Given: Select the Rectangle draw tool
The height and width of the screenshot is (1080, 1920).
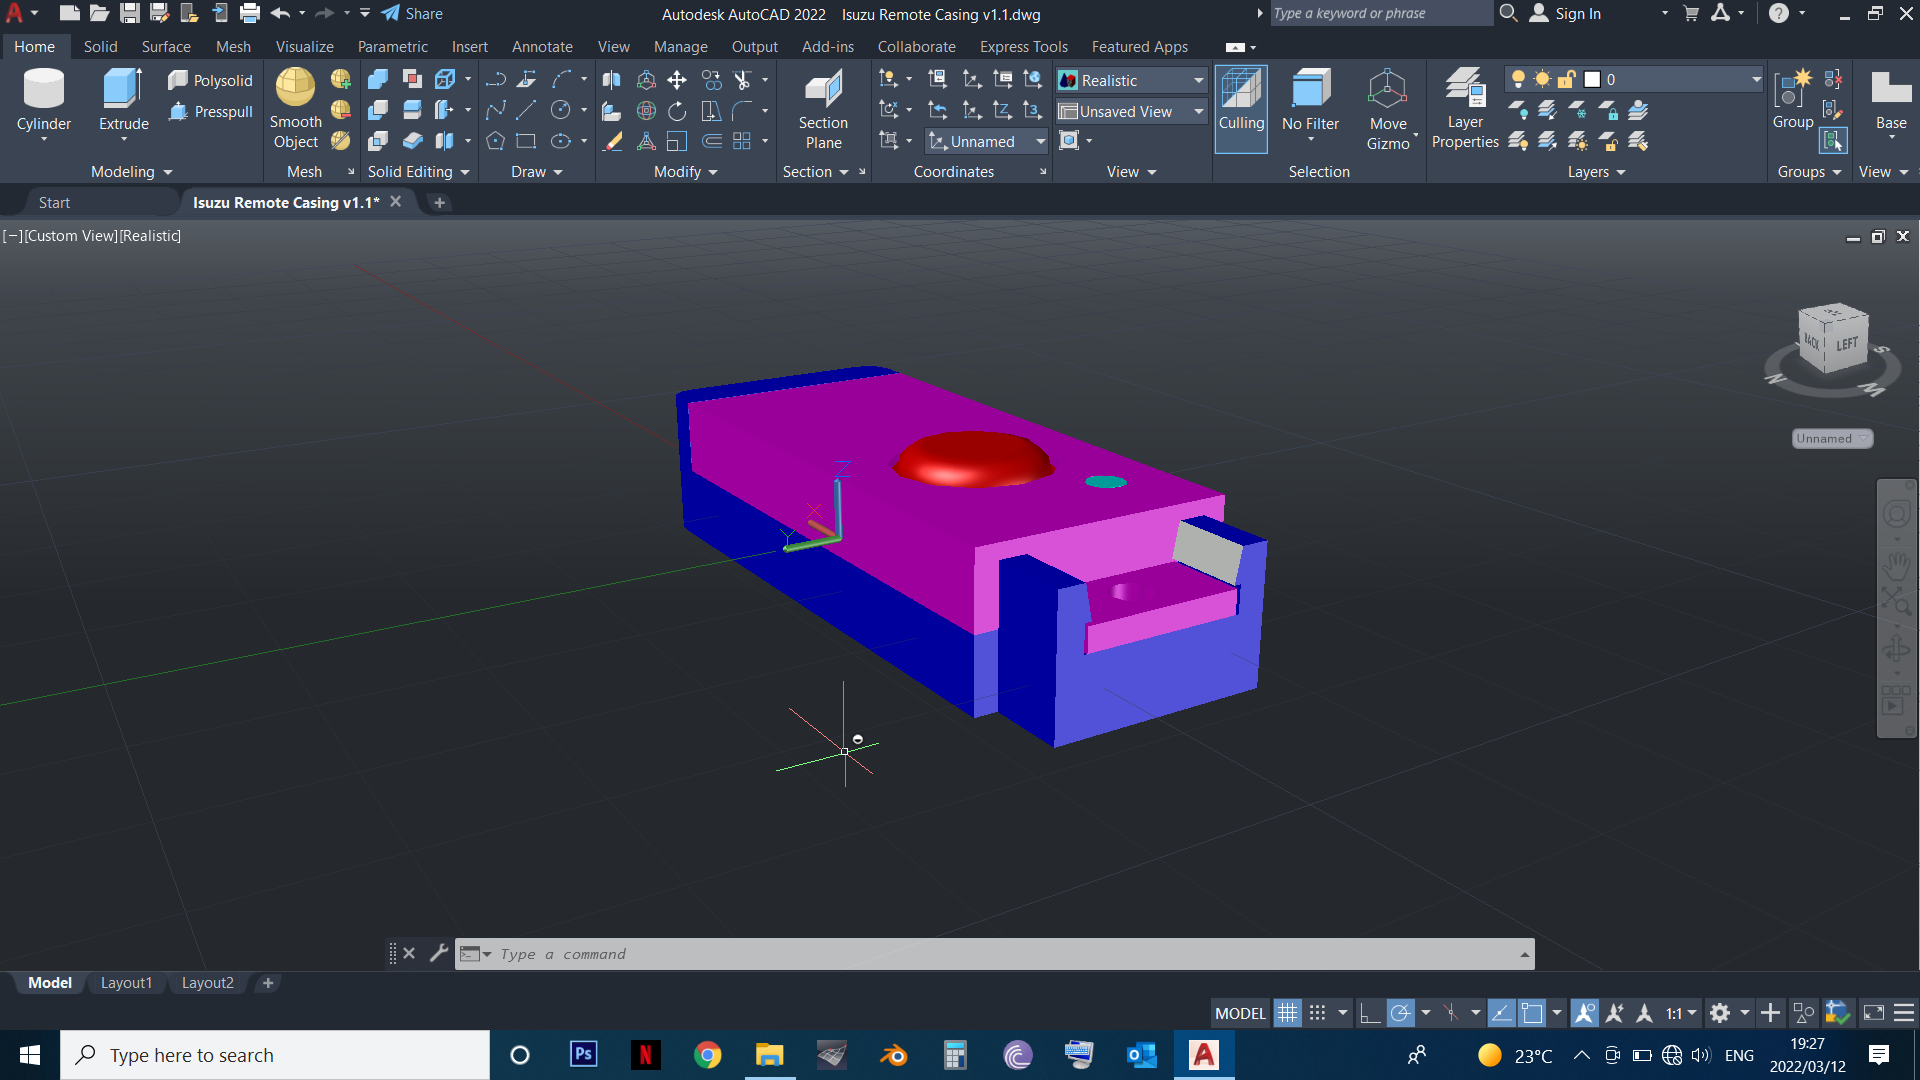Looking at the screenshot, I should tap(527, 141).
